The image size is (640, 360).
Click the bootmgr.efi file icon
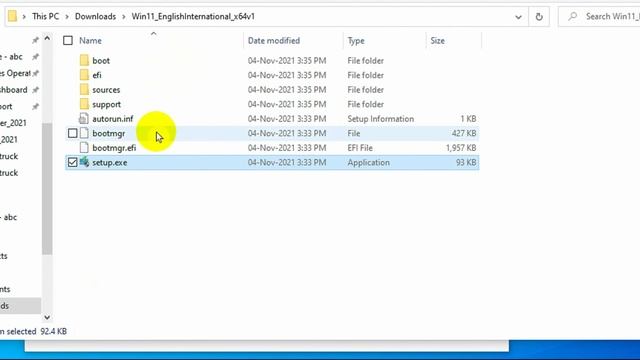[x=84, y=148]
